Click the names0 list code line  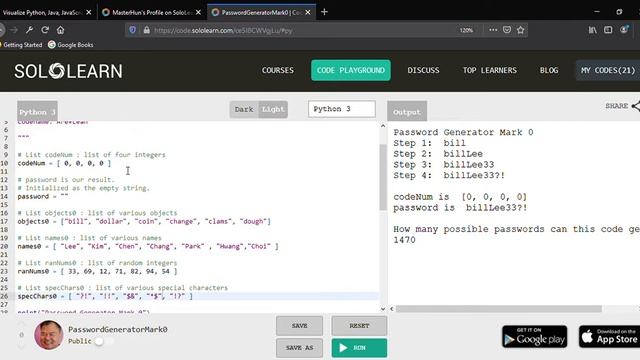(x=148, y=247)
